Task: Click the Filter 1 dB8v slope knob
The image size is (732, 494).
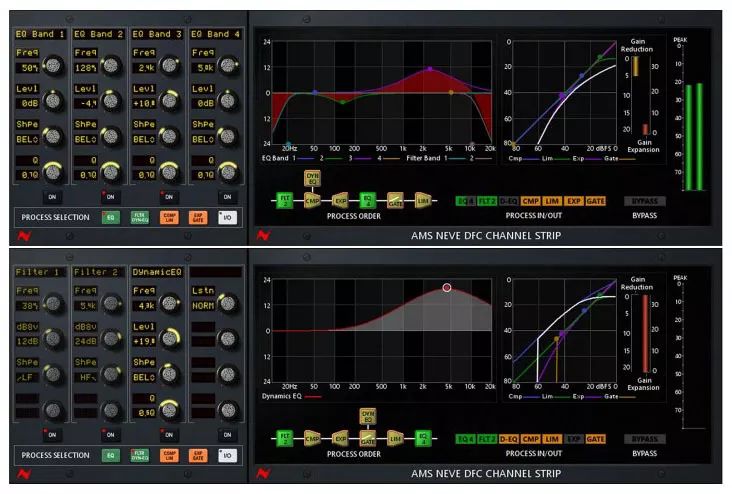Action: click(x=53, y=339)
